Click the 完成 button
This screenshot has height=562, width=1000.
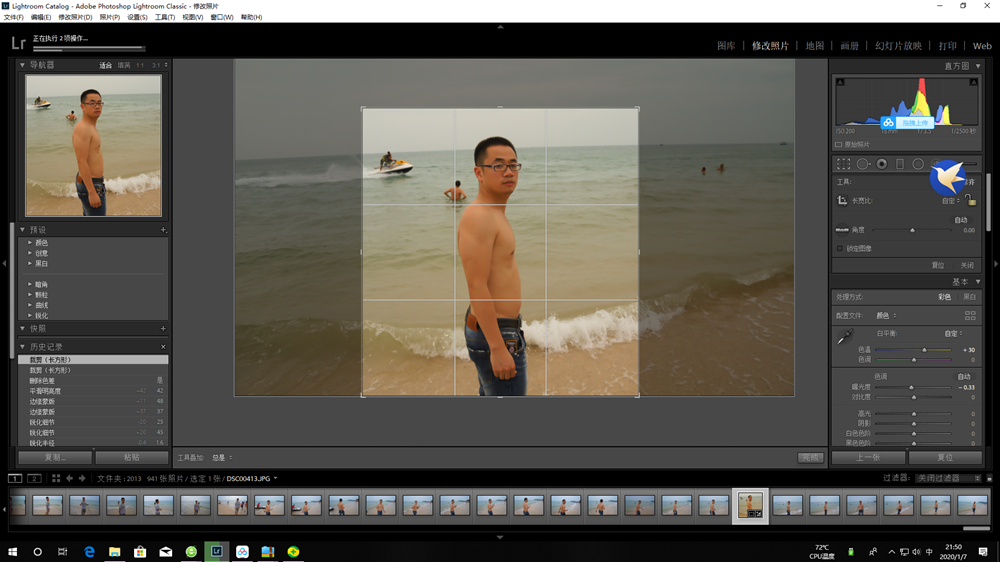[x=810, y=458]
